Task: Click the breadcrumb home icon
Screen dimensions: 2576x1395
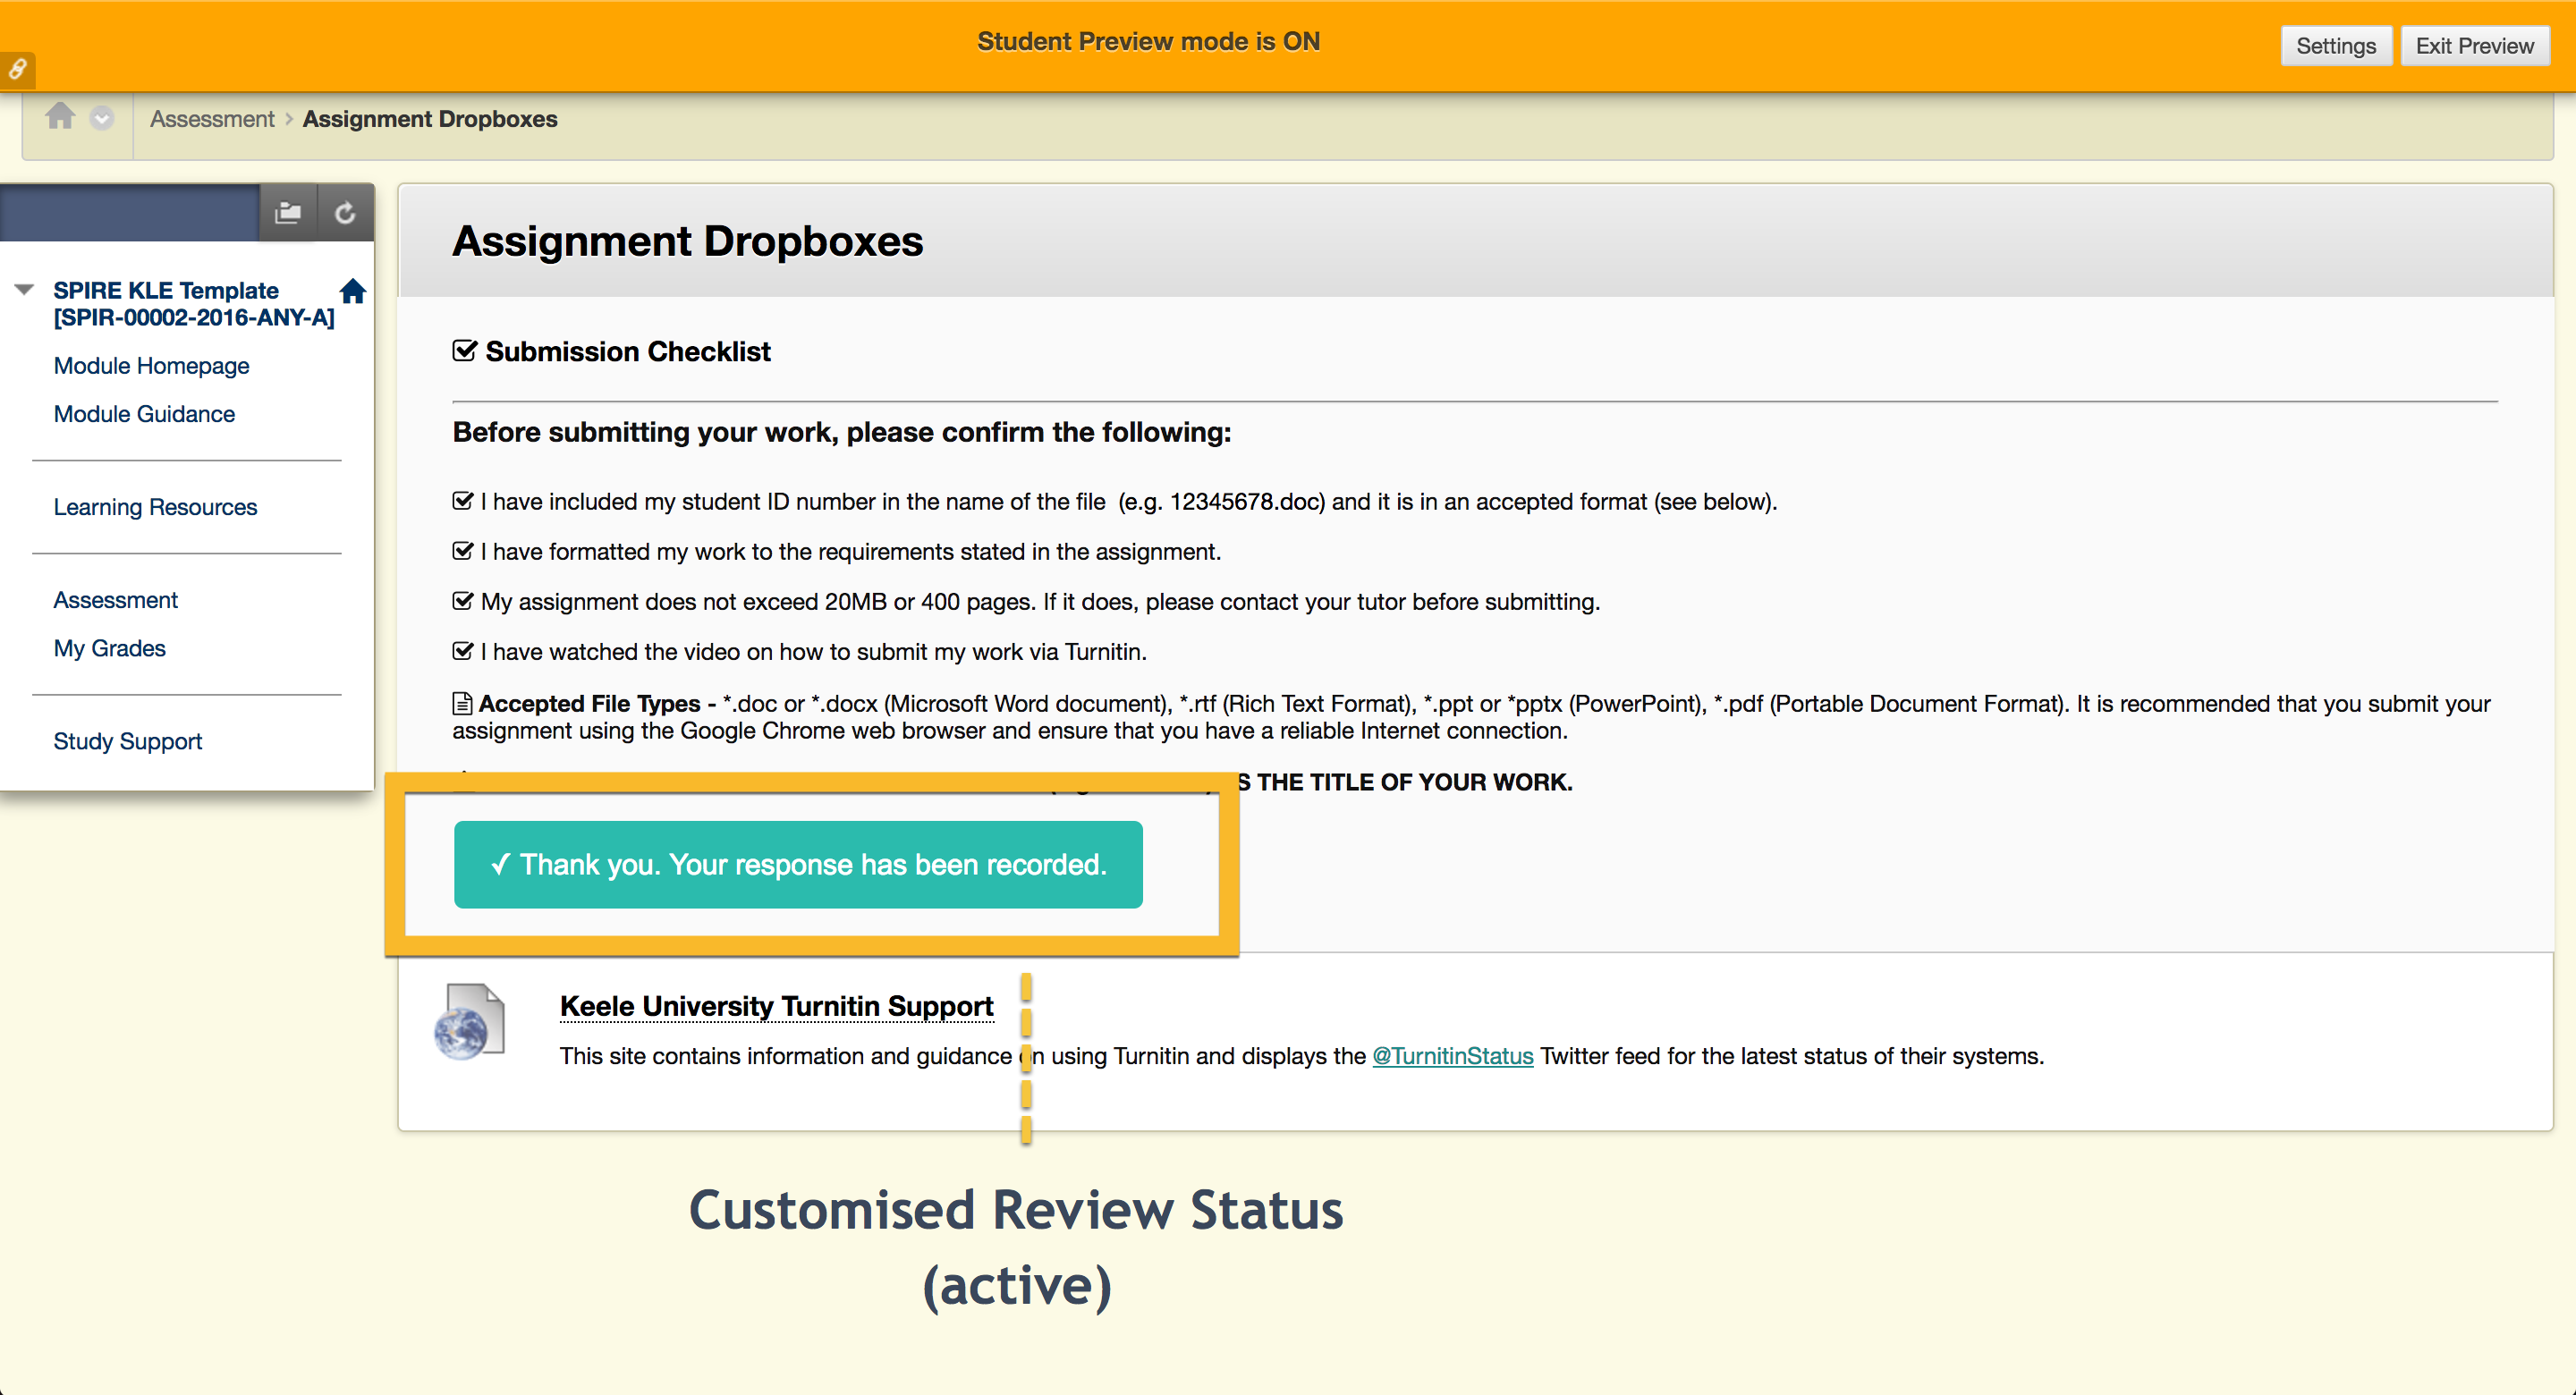Action: [x=60, y=117]
